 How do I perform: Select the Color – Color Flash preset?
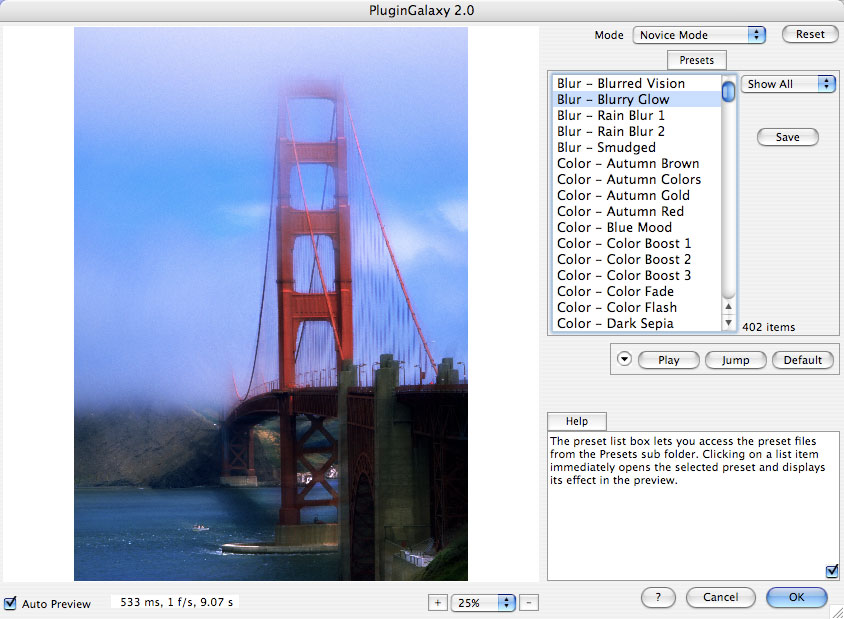[636, 308]
